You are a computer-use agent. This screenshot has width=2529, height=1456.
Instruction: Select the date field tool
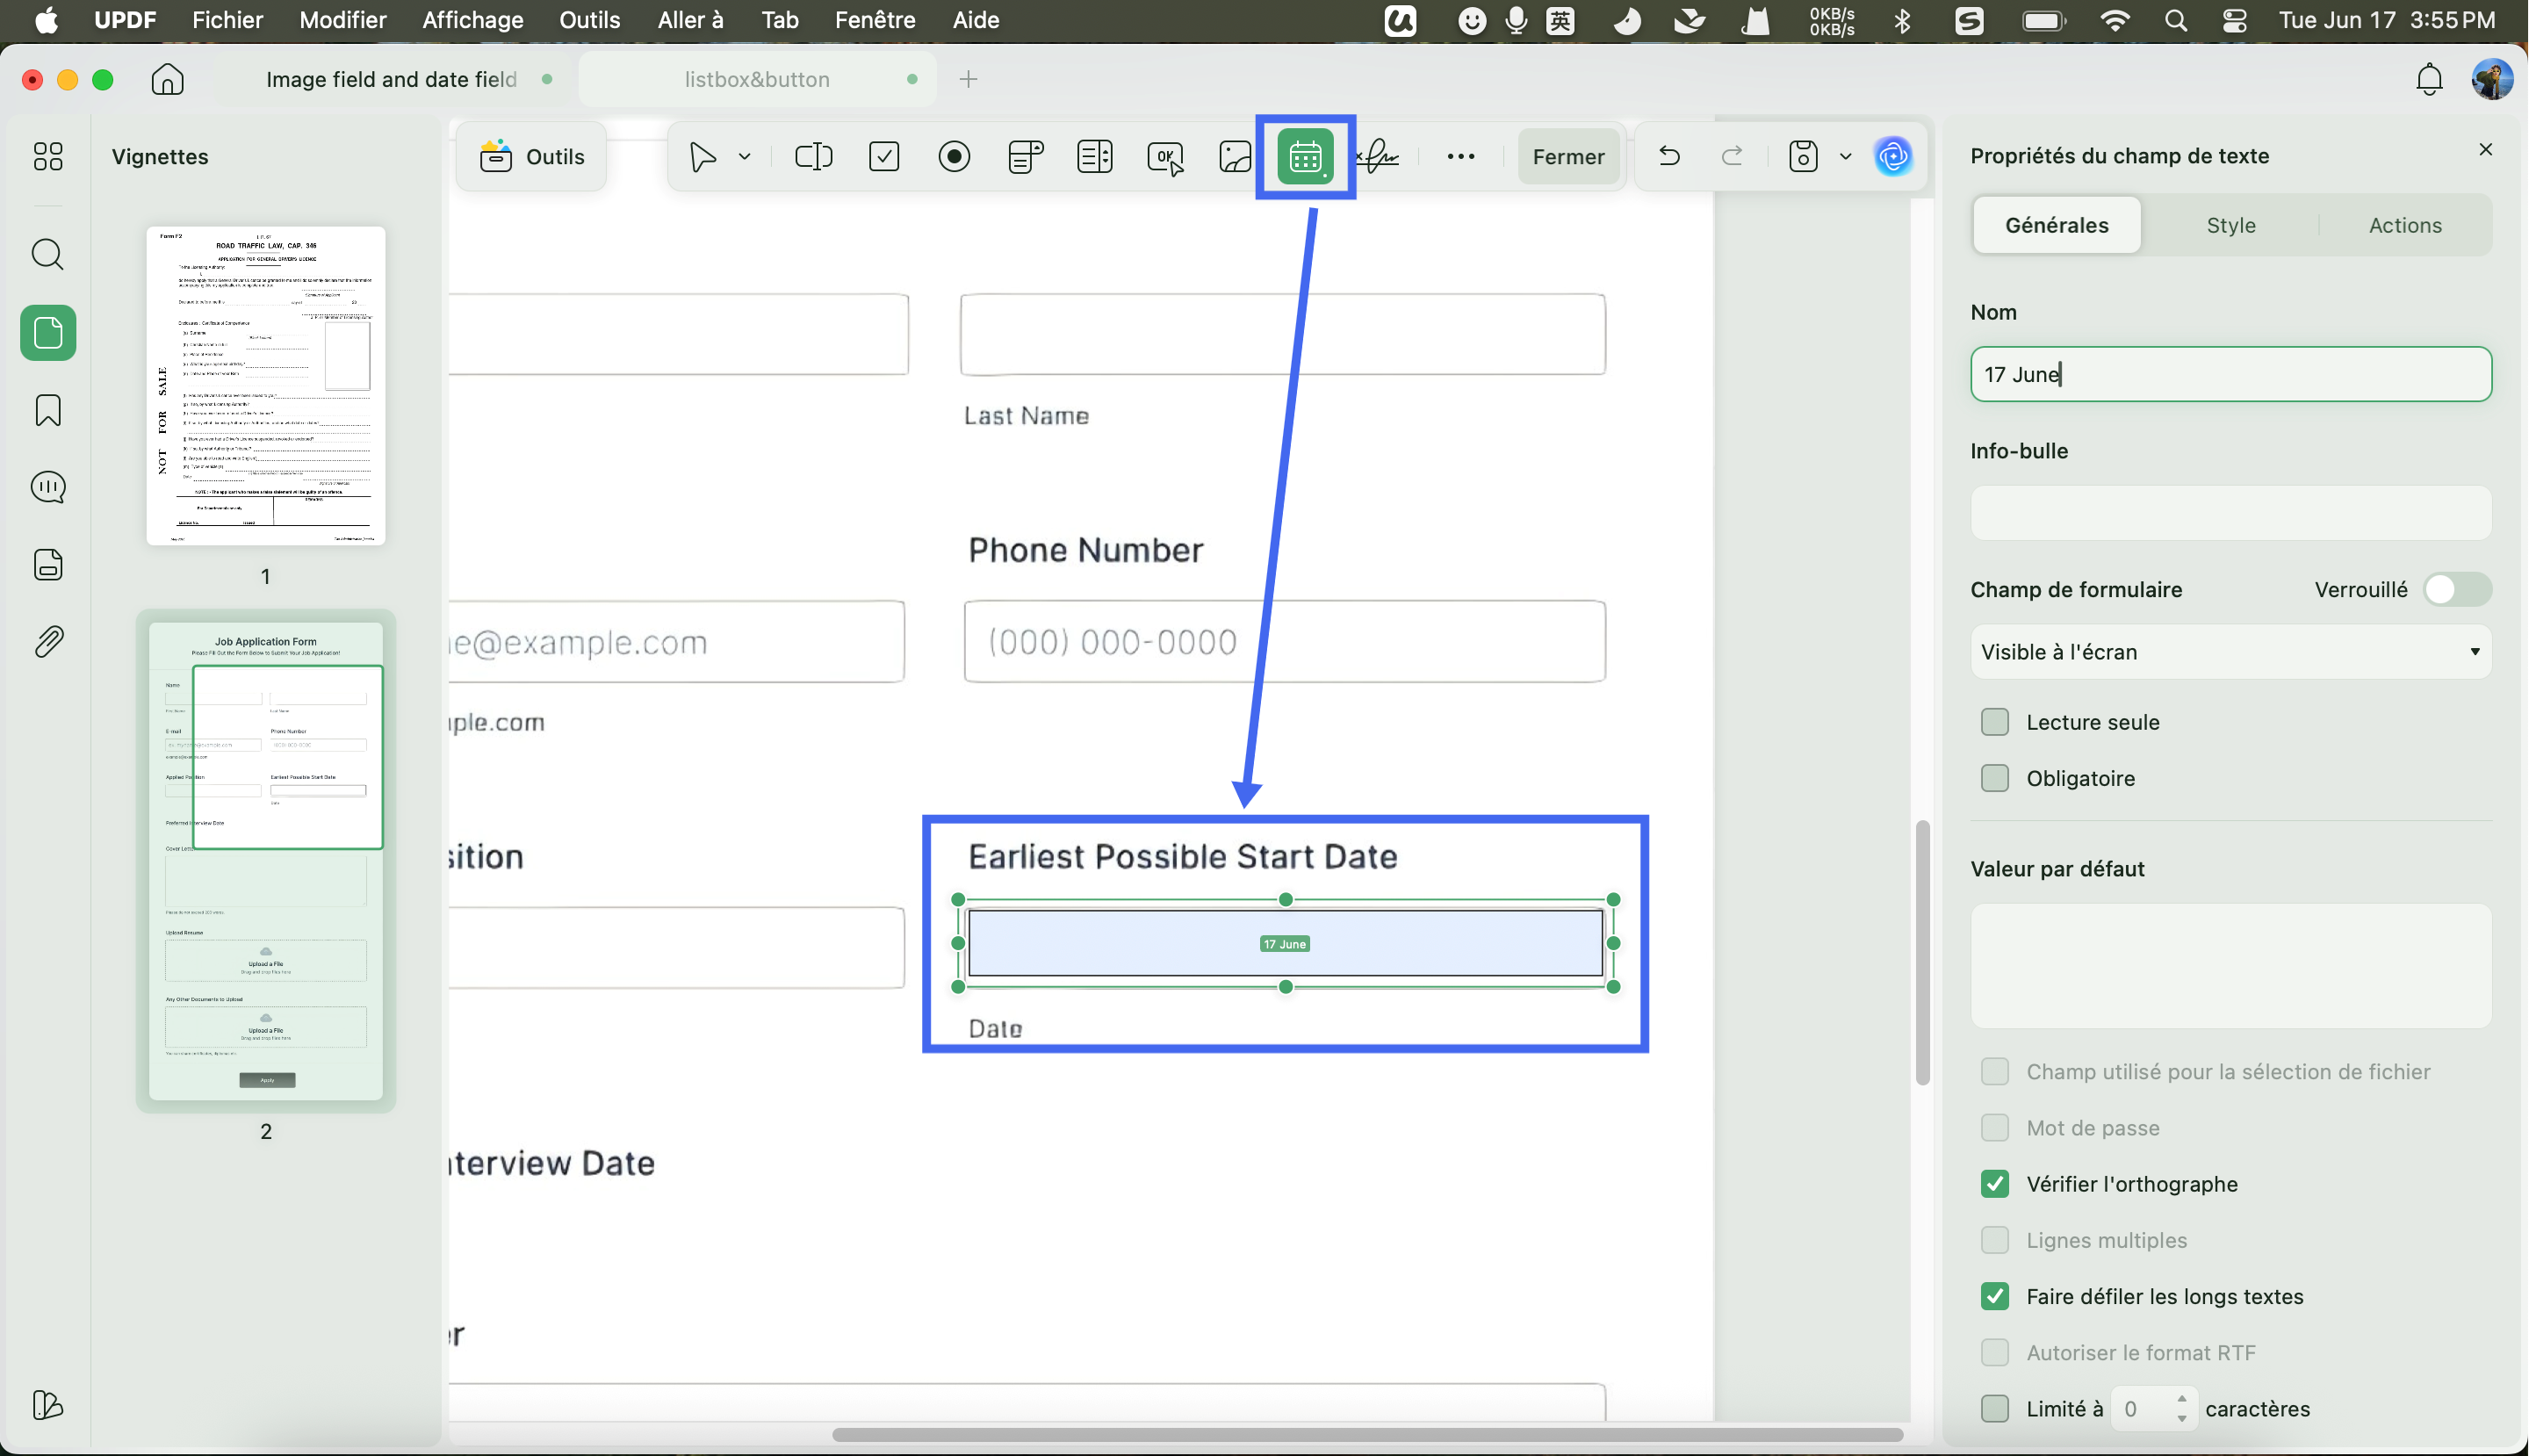click(x=1305, y=156)
